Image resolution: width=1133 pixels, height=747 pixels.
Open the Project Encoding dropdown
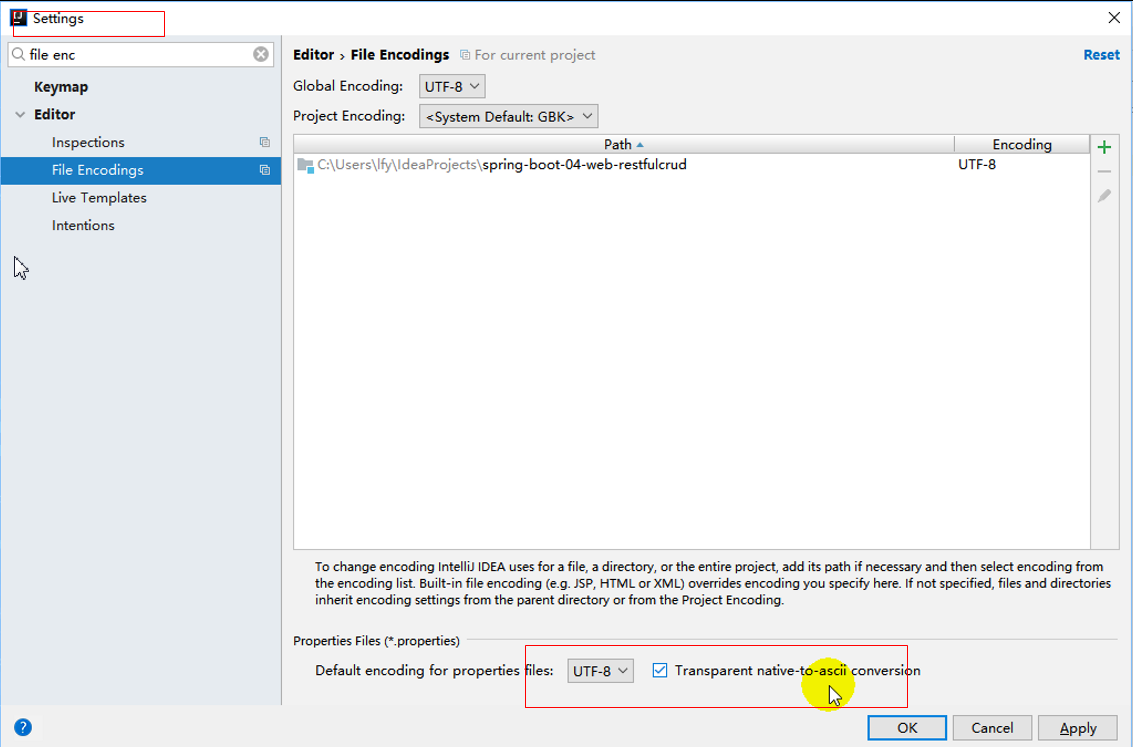coord(509,116)
